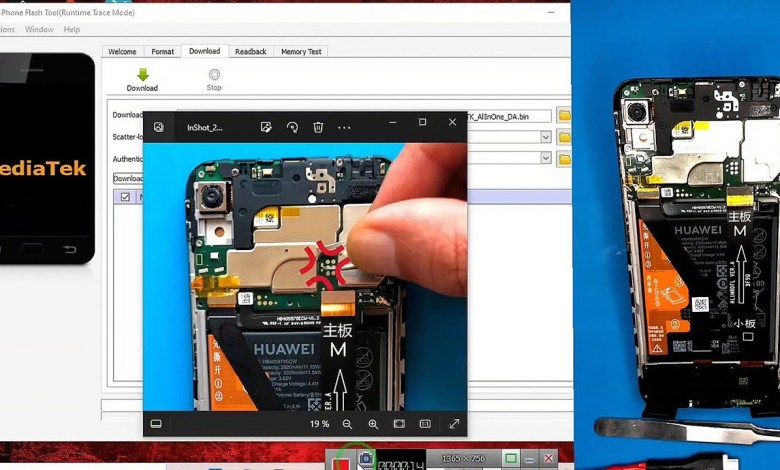Rotate the picture with the rotate icon
This screenshot has width=780, height=470.
(x=292, y=127)
